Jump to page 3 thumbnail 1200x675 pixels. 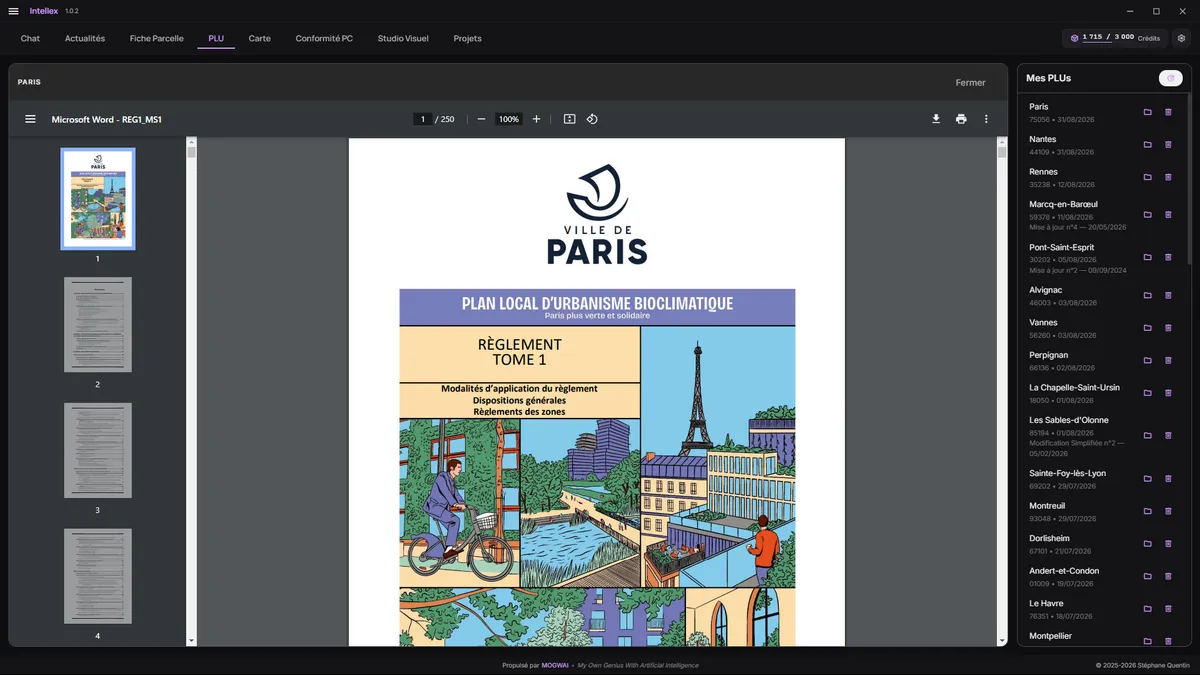tap(98, 451)
